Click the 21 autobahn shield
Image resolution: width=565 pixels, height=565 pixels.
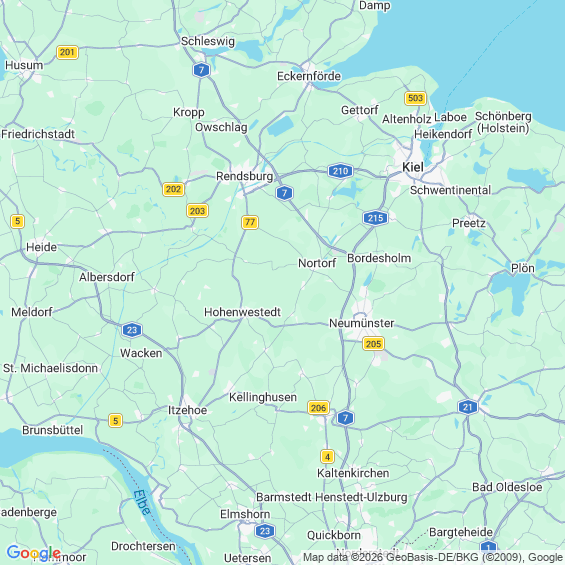tap(468, 407)
